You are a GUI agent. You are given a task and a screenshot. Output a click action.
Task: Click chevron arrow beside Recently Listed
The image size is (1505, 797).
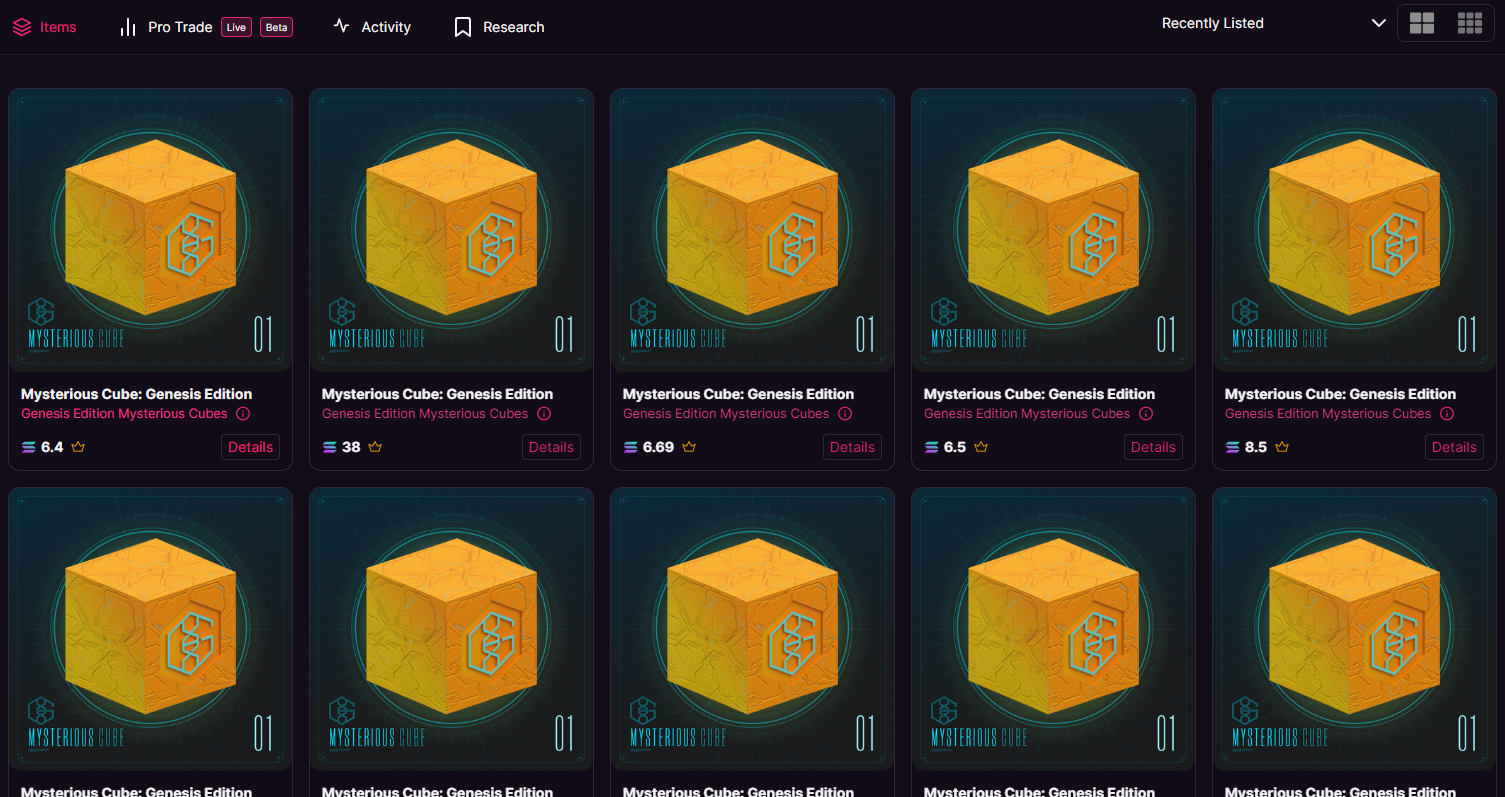(x=1379, y=23)
